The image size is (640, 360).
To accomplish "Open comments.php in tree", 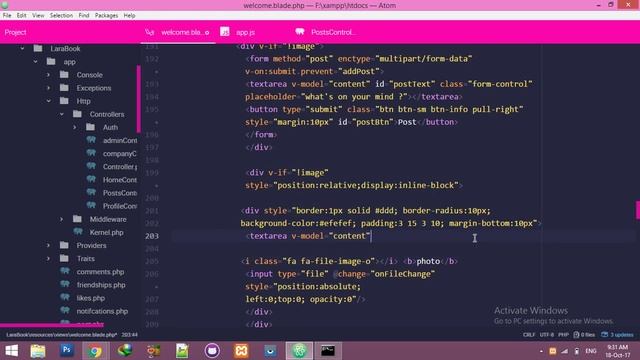I will (100, 272).
